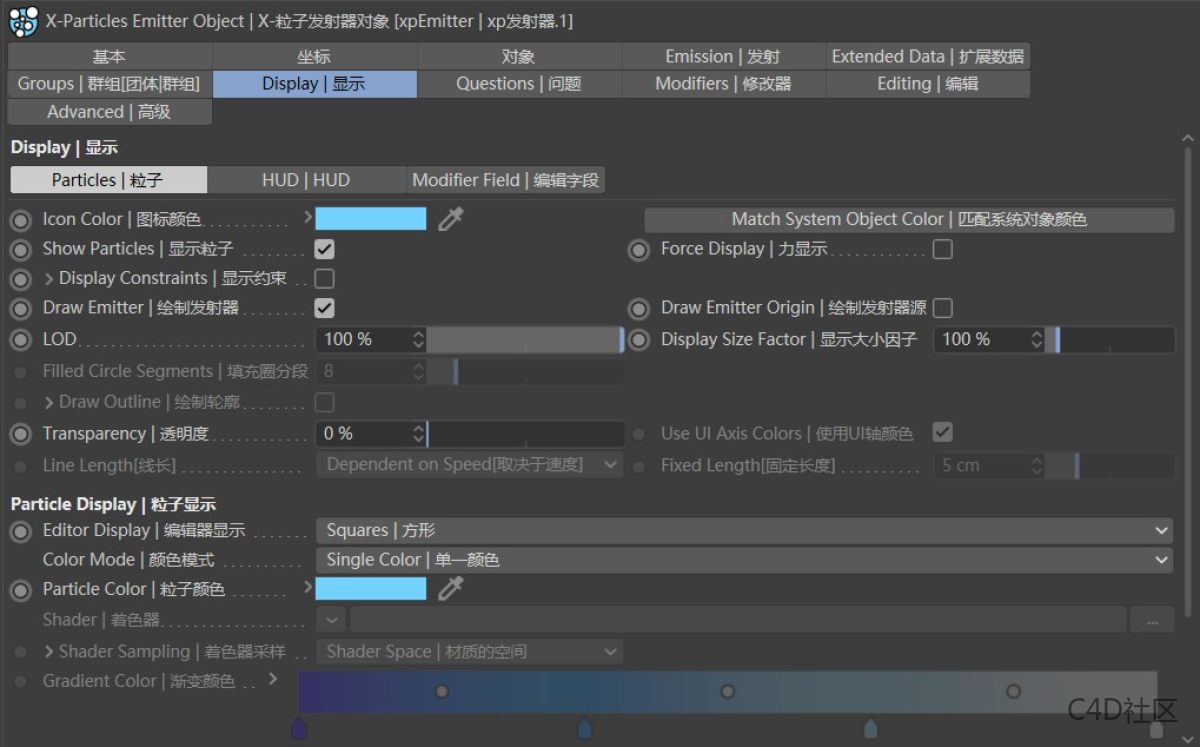The width and height of the screenshot is (1200, 747).
Task: Click the keyframe record circle next to LOD
Action: tap(21, 339)
